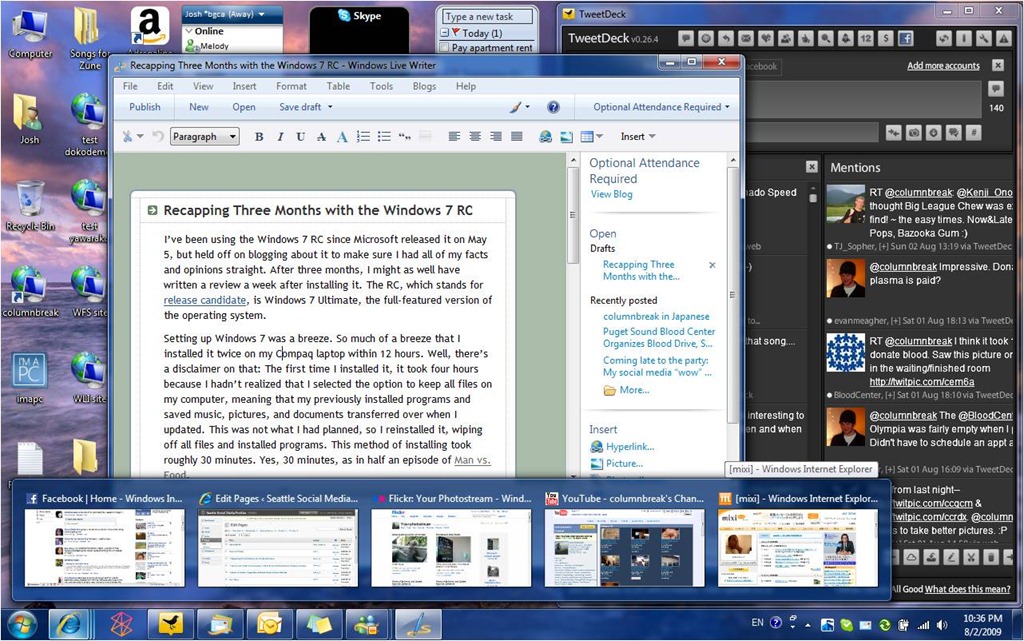Apply italic formatting in Live Writer
Viewport: 1024px width, 641px height.
pyautogui.click(x=280, y=136)
